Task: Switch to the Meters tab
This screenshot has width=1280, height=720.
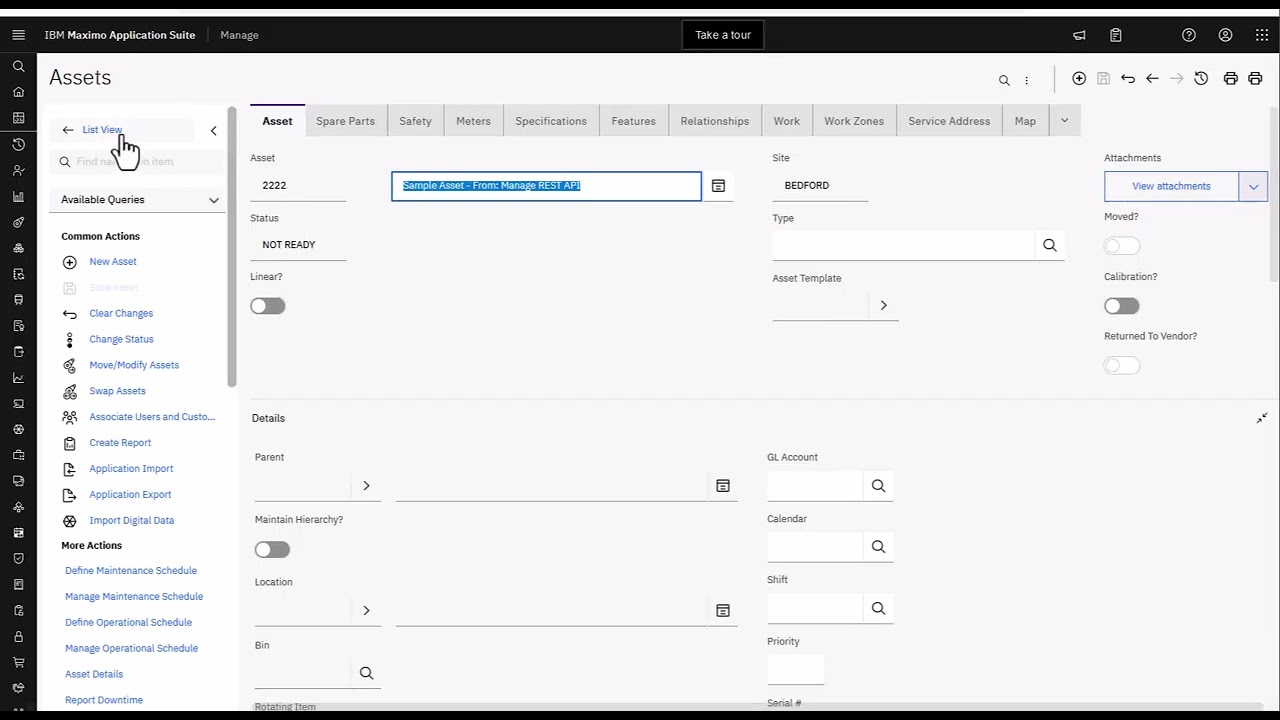Action: [473, 121]
